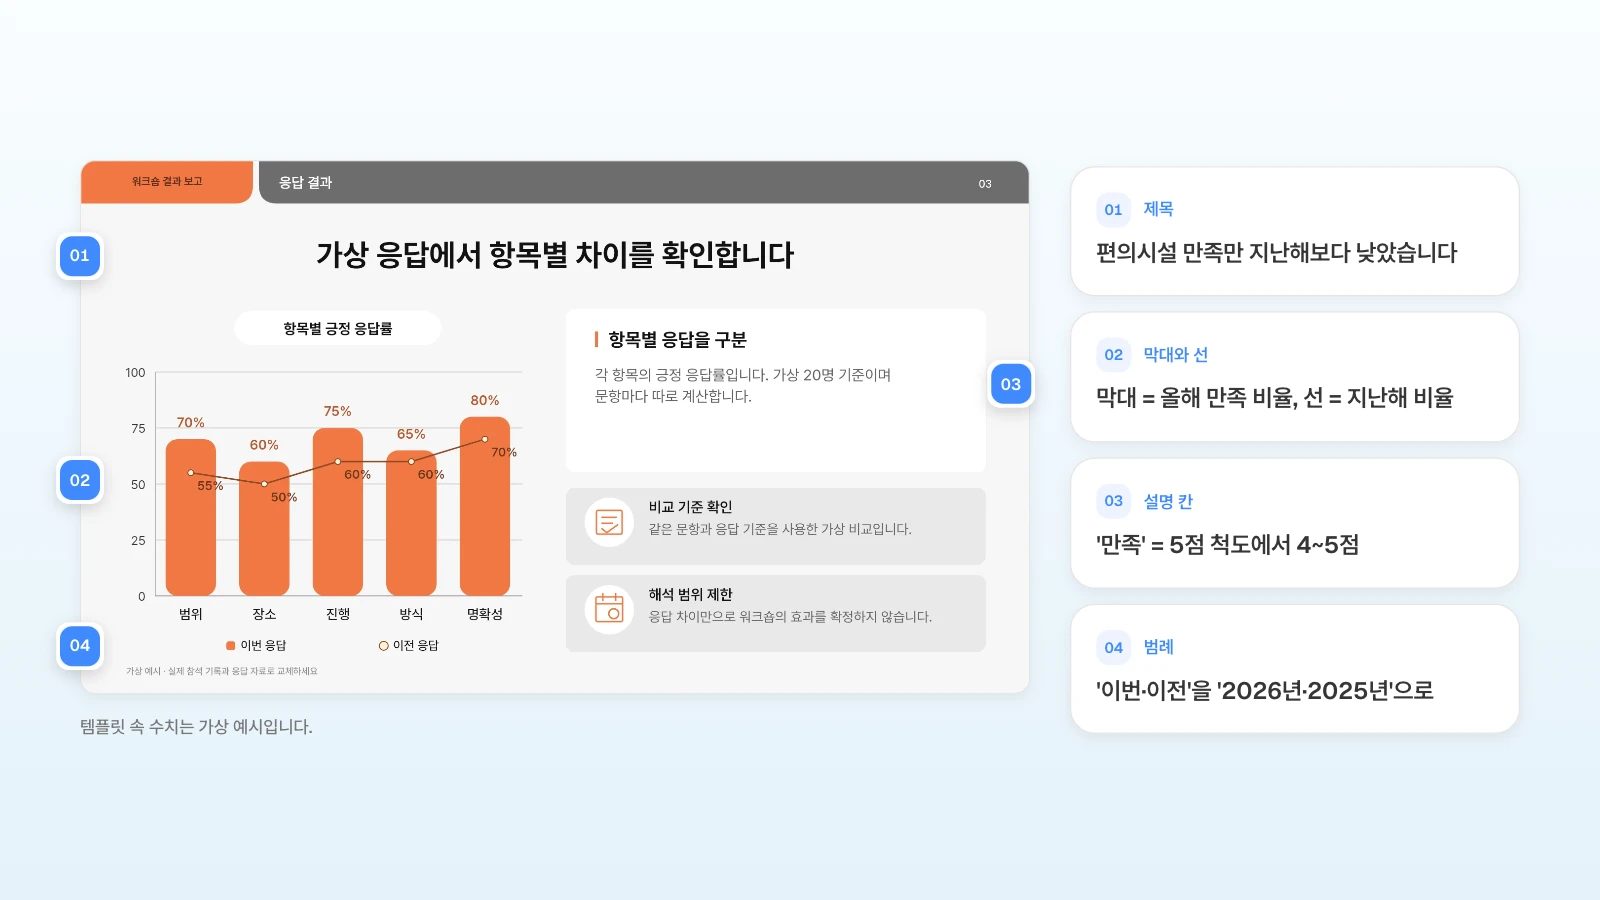Click the caption 템플릿 속 수치는 가상 예시입니다.
The width and height of the screenshot is (1600, 900).
point(197,727)
